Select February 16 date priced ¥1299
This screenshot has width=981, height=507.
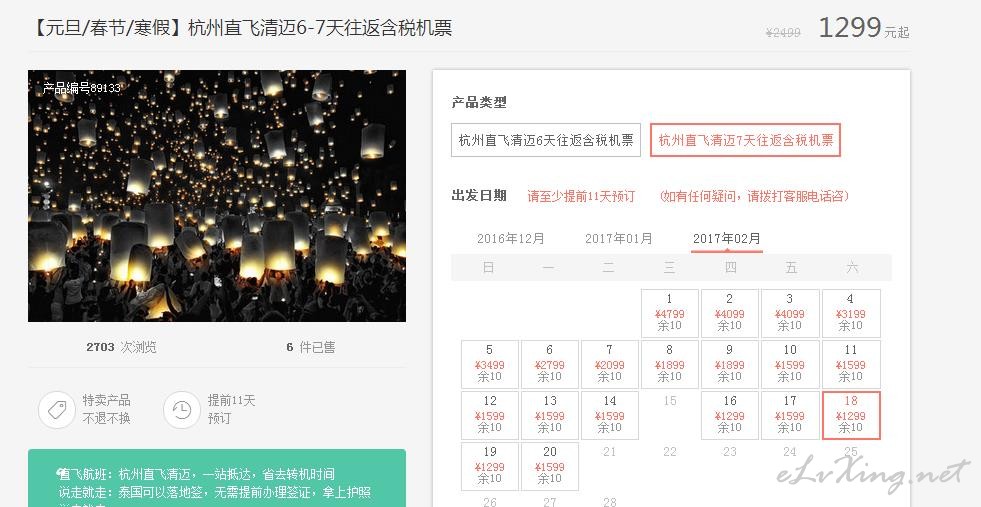[x=729, y=416]
